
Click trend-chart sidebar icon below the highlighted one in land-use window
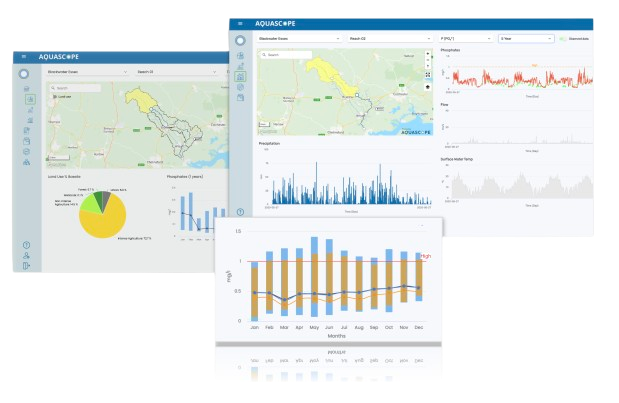30,110
